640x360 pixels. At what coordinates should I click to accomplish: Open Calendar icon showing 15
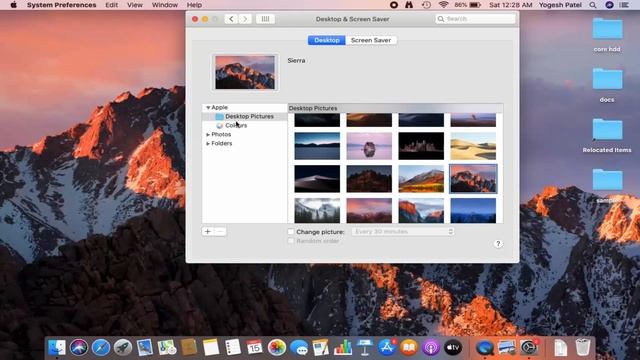[x=255, y=347]
